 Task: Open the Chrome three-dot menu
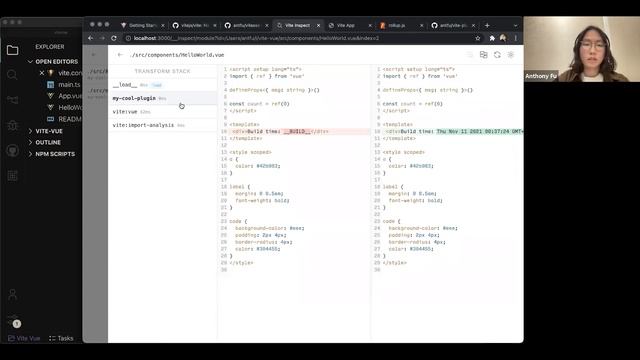(x=516, y=38)
